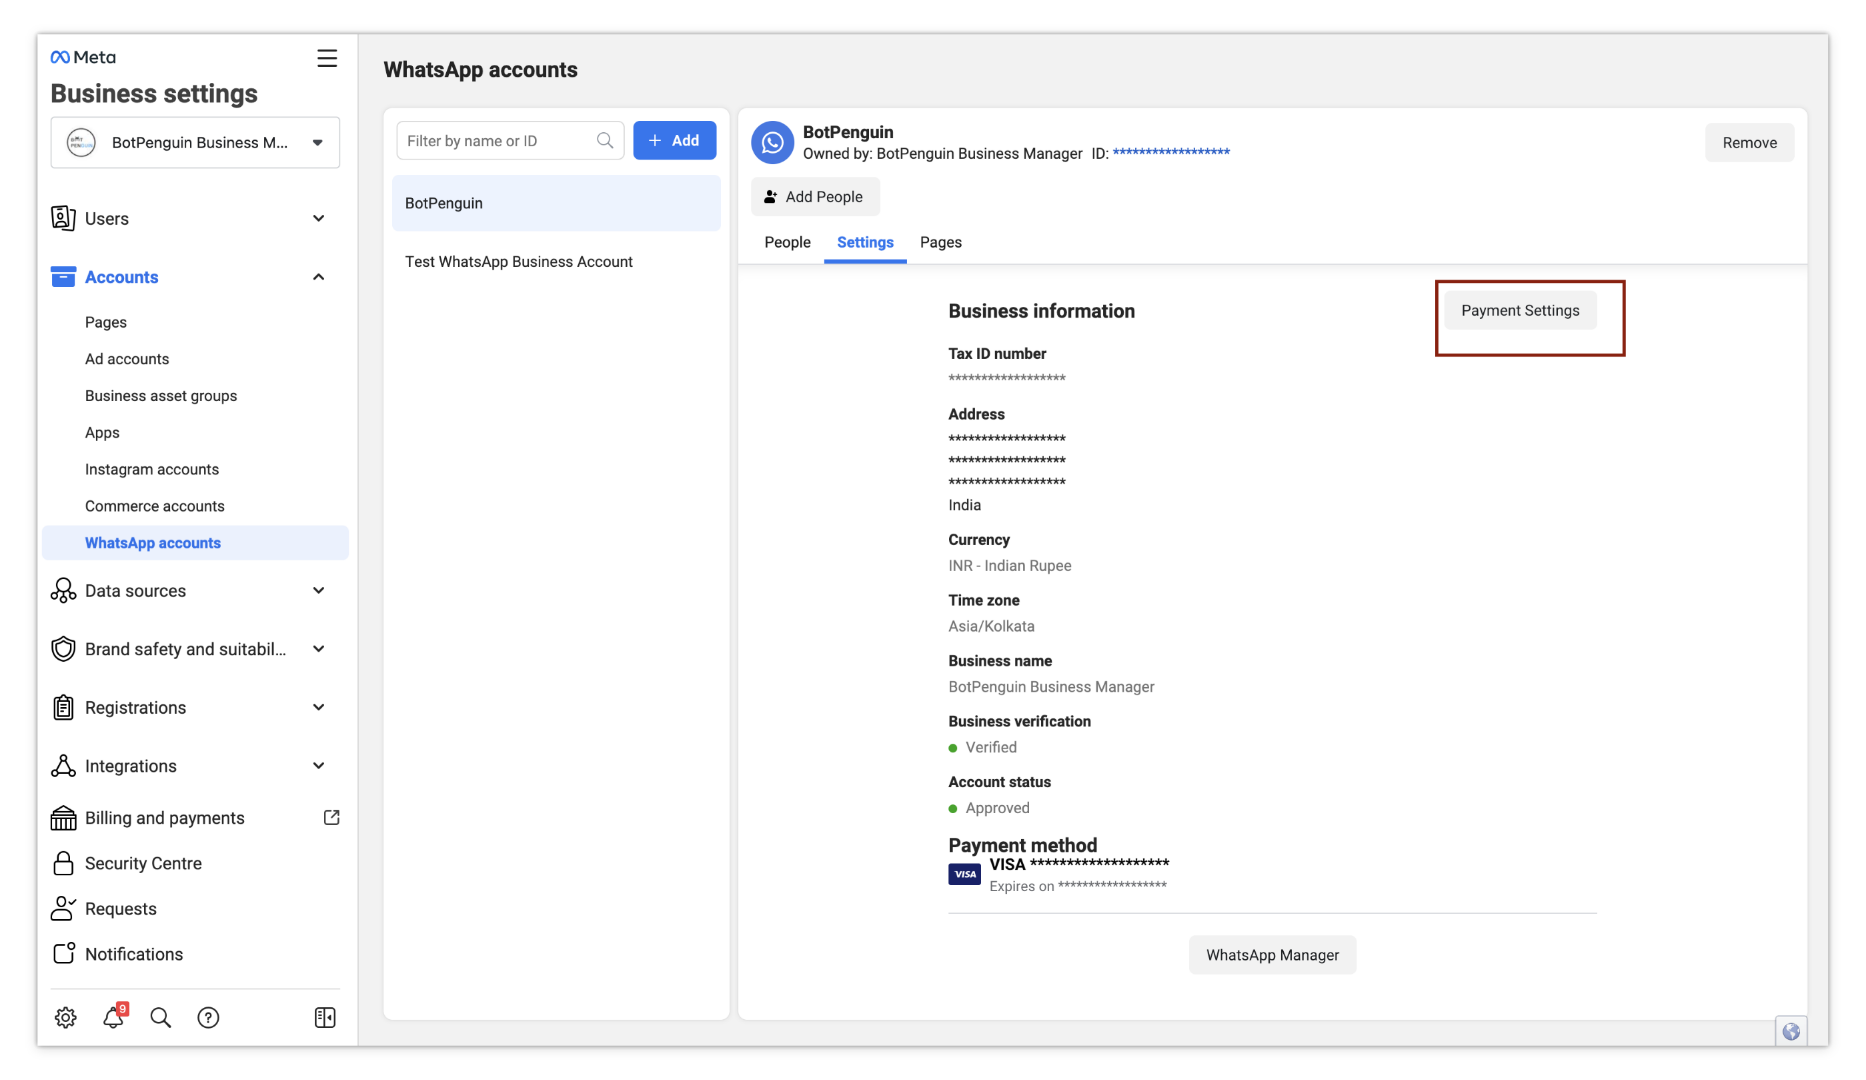Expand the Integrations chevron
Screen dimensions: 1866x1080
click(319, 766)
